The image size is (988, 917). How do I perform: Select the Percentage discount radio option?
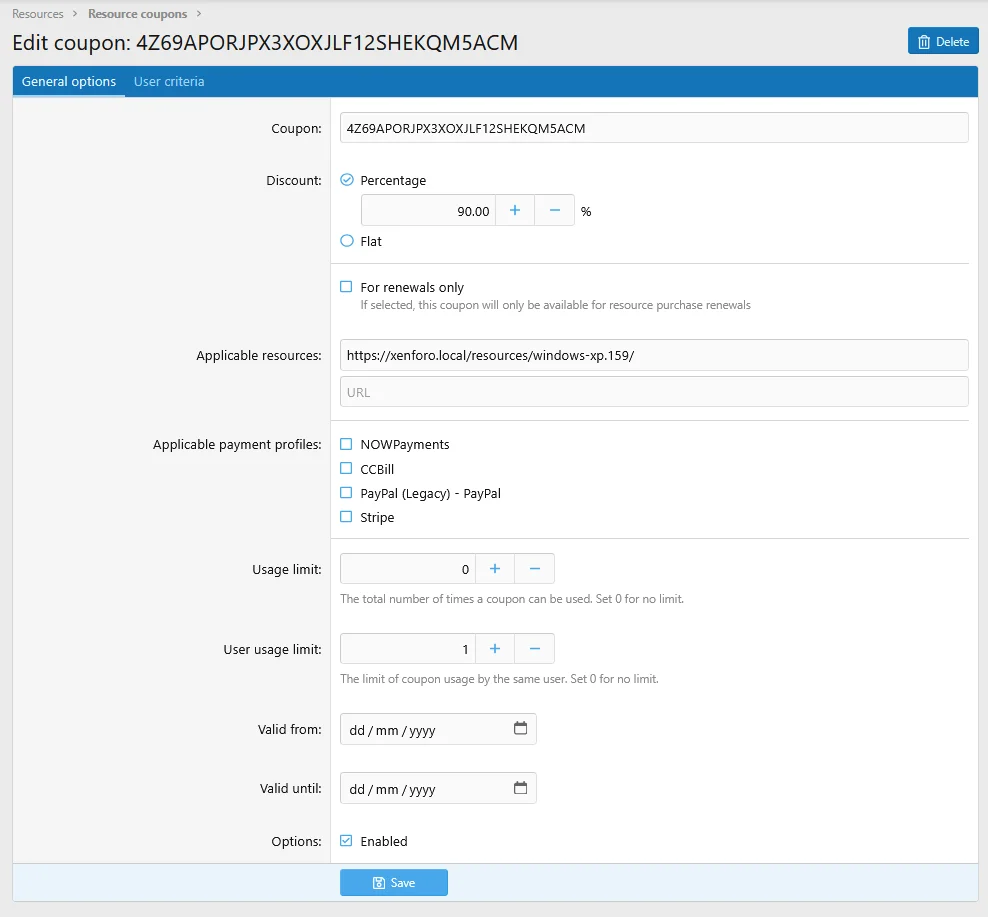(x=347, y=181)
